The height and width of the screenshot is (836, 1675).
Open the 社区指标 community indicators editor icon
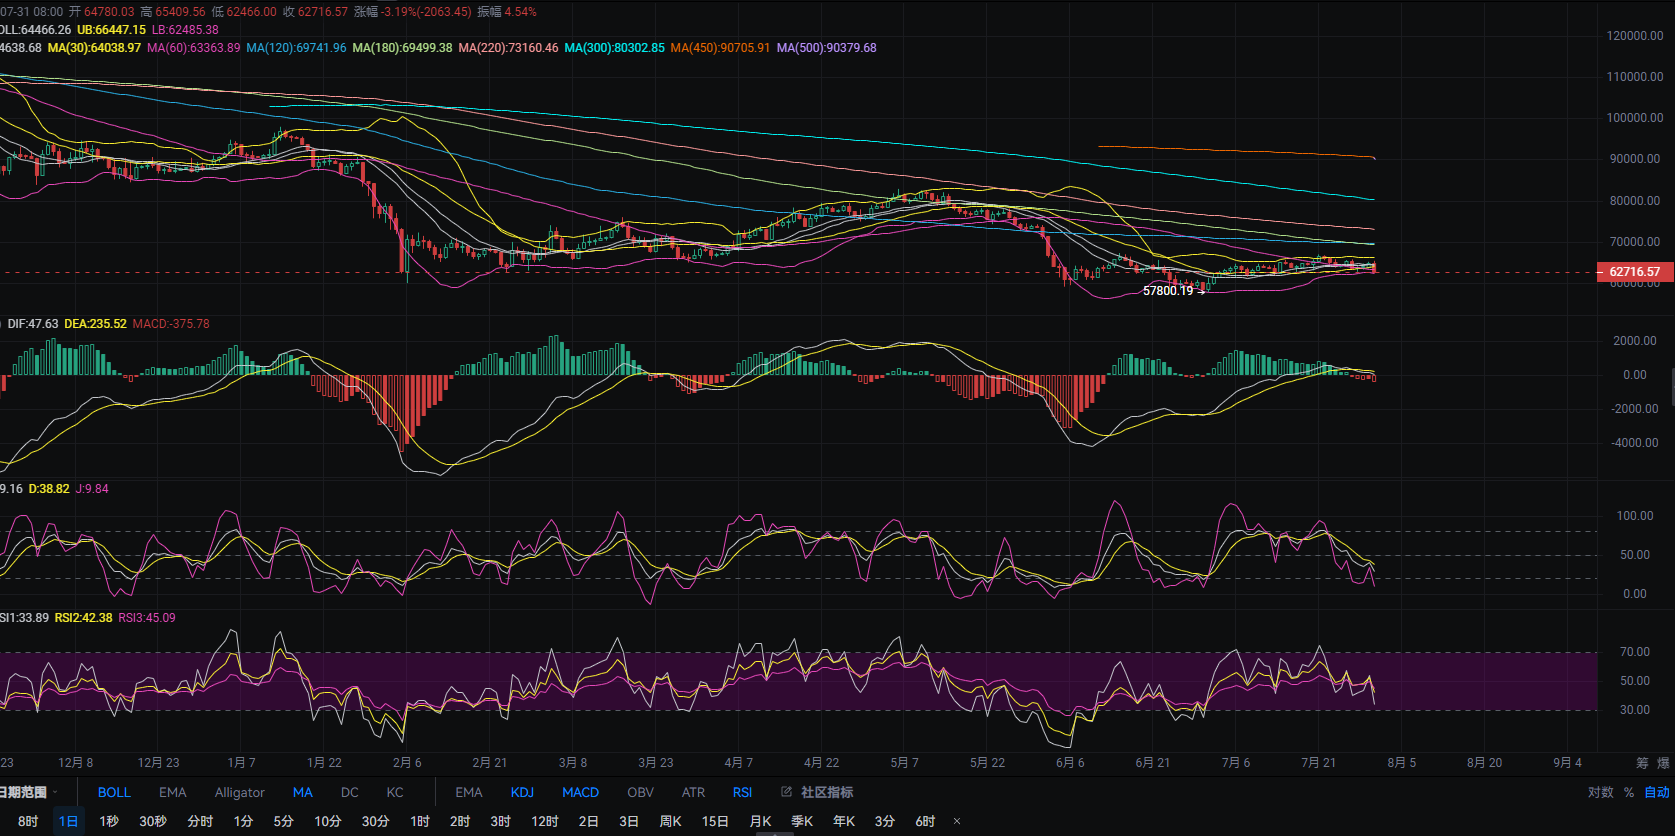pos(787,792)
